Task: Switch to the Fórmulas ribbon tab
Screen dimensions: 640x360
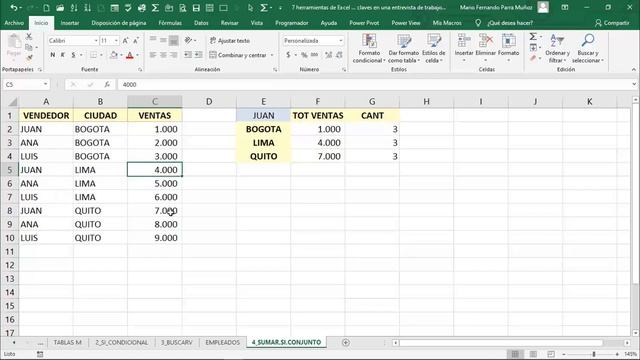Action: (x=170, y=23)
